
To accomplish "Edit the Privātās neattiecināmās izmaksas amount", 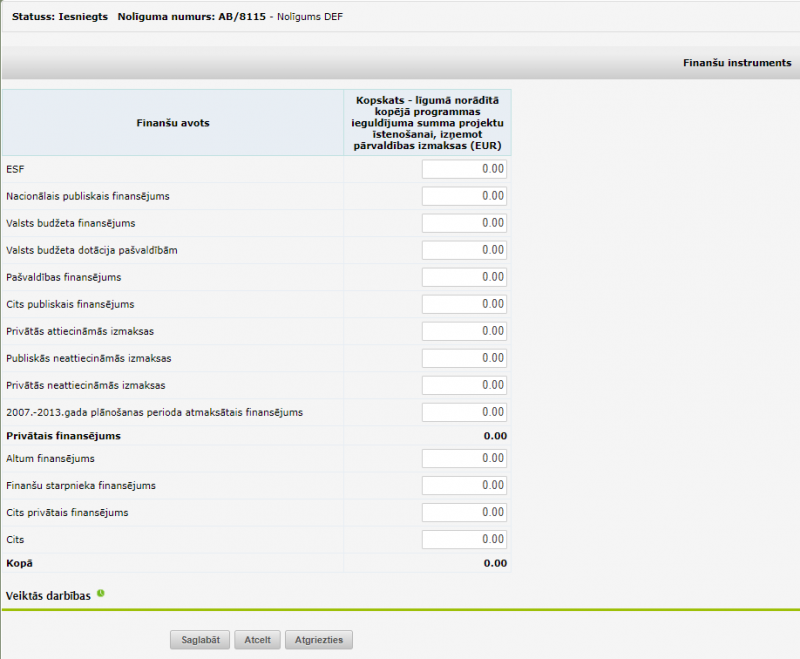I will [x=464, y=385].
